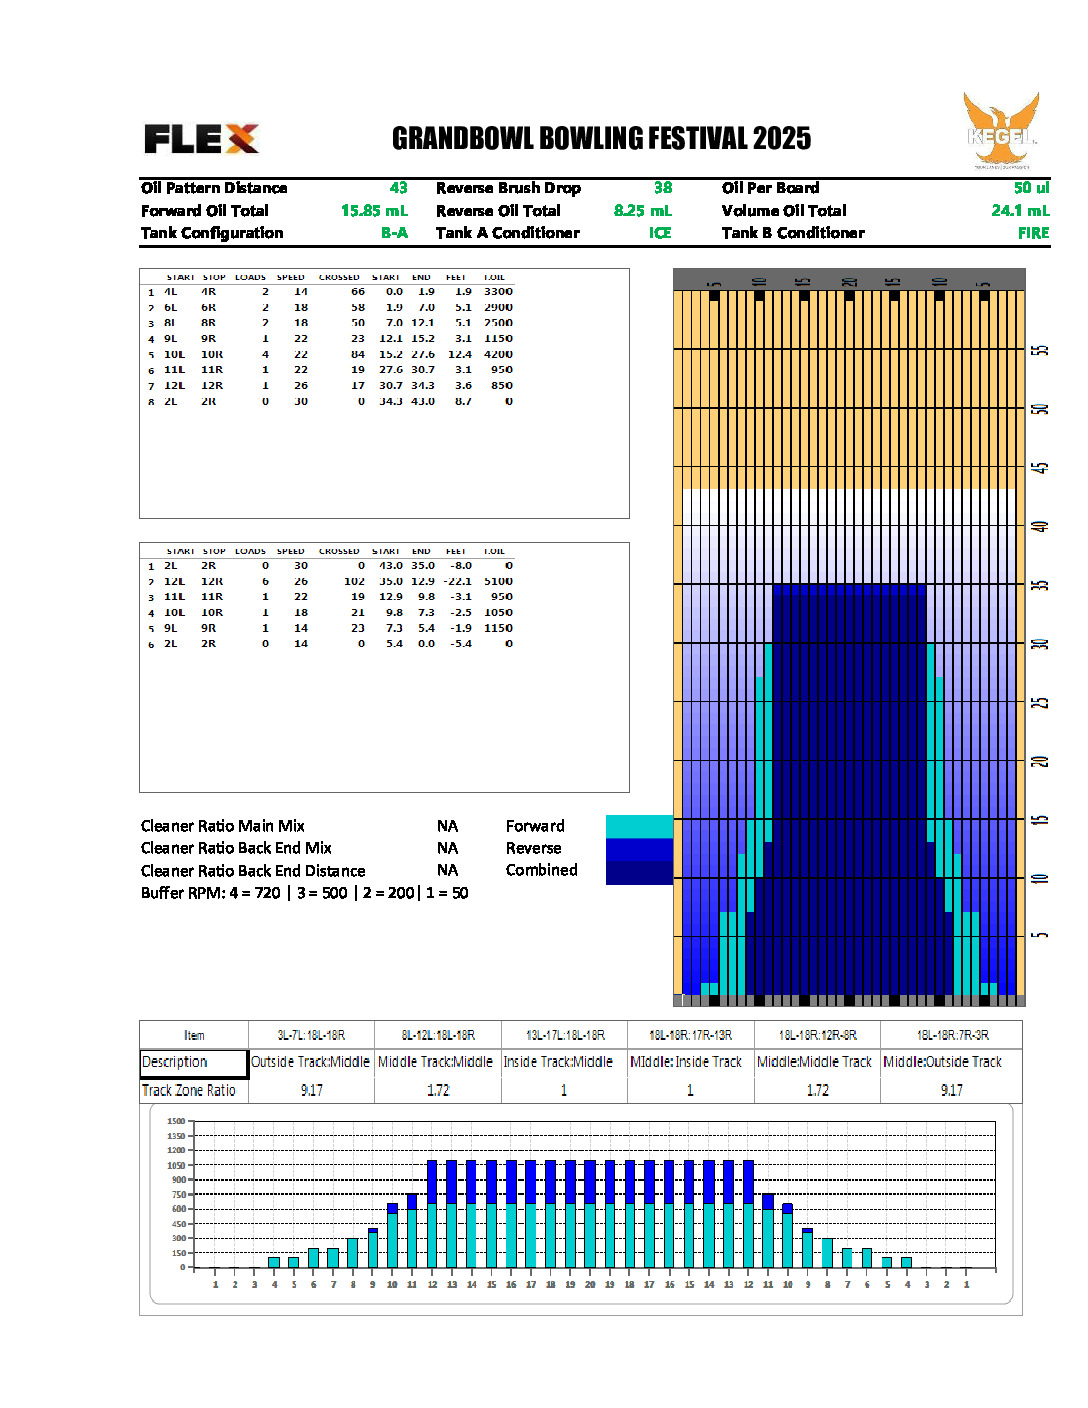Image resolution: width=1088 pixels, height=1408 pixels.
Task: Click the cyan Forward legend swatch
Action: pyautogui.click(x=638, y=826)
